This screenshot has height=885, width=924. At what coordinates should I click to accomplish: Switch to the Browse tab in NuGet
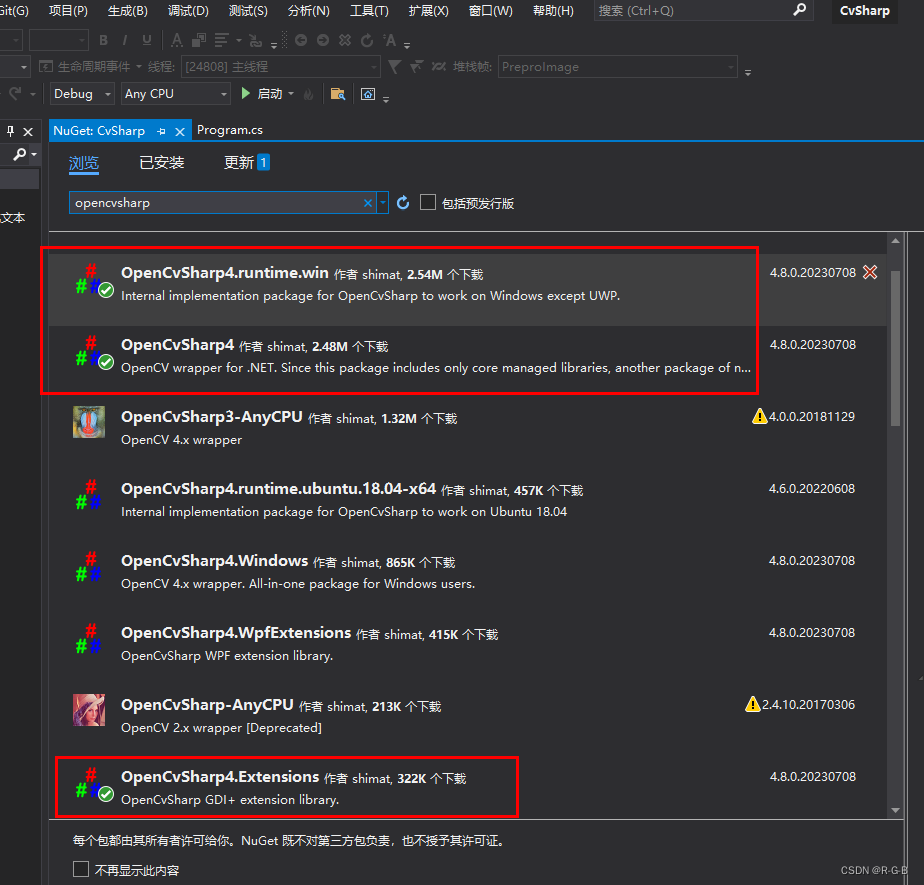[x=84, y=163]
